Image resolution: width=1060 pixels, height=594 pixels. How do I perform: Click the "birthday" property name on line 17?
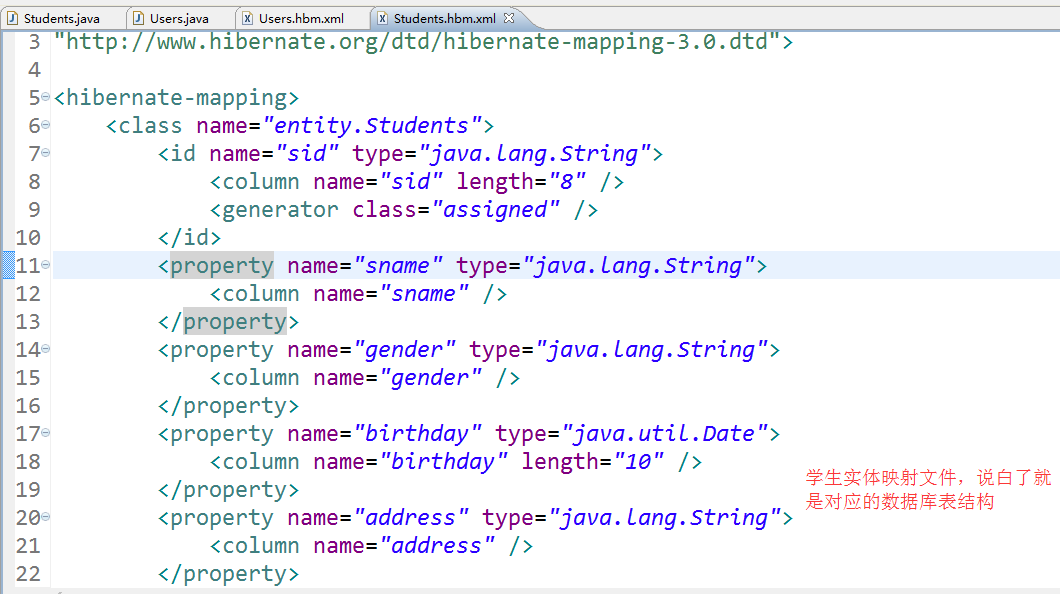tap(418, 433)
